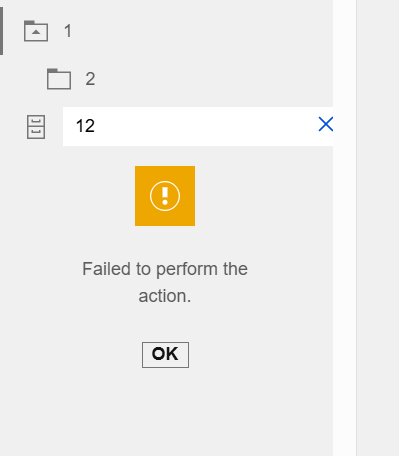Click the dark selection bar beside folder 1
Viewport: 399px width, 456px height.
pyautogui.click(x=1, y=31)
